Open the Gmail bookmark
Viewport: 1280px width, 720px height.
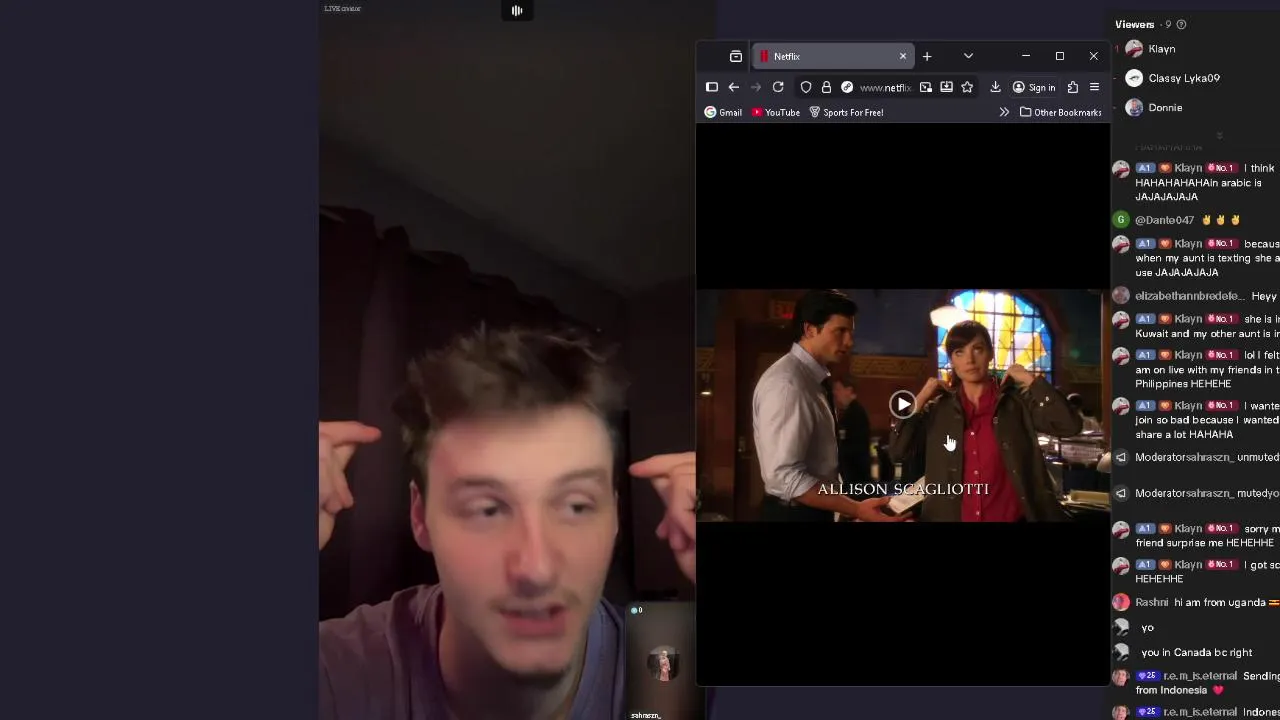723,112
